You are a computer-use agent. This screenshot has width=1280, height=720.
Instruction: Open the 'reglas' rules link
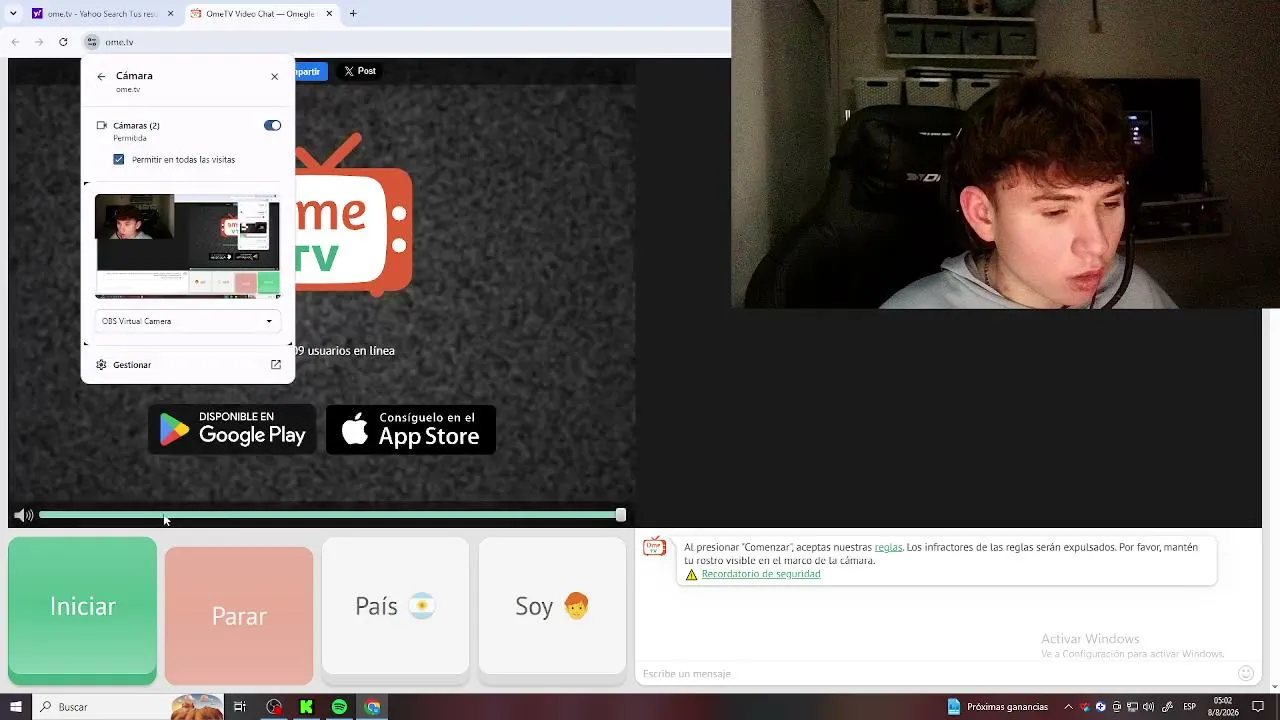tap(888, 547)
